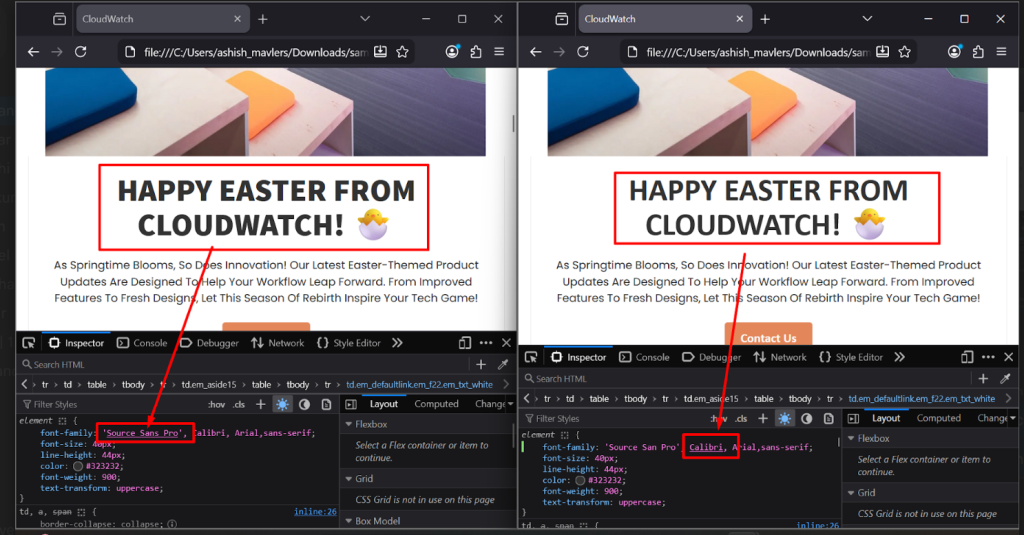Open the Extensions icon in the left window
The height and width of the screenshot is (535, 1024).
coord(476,52)
